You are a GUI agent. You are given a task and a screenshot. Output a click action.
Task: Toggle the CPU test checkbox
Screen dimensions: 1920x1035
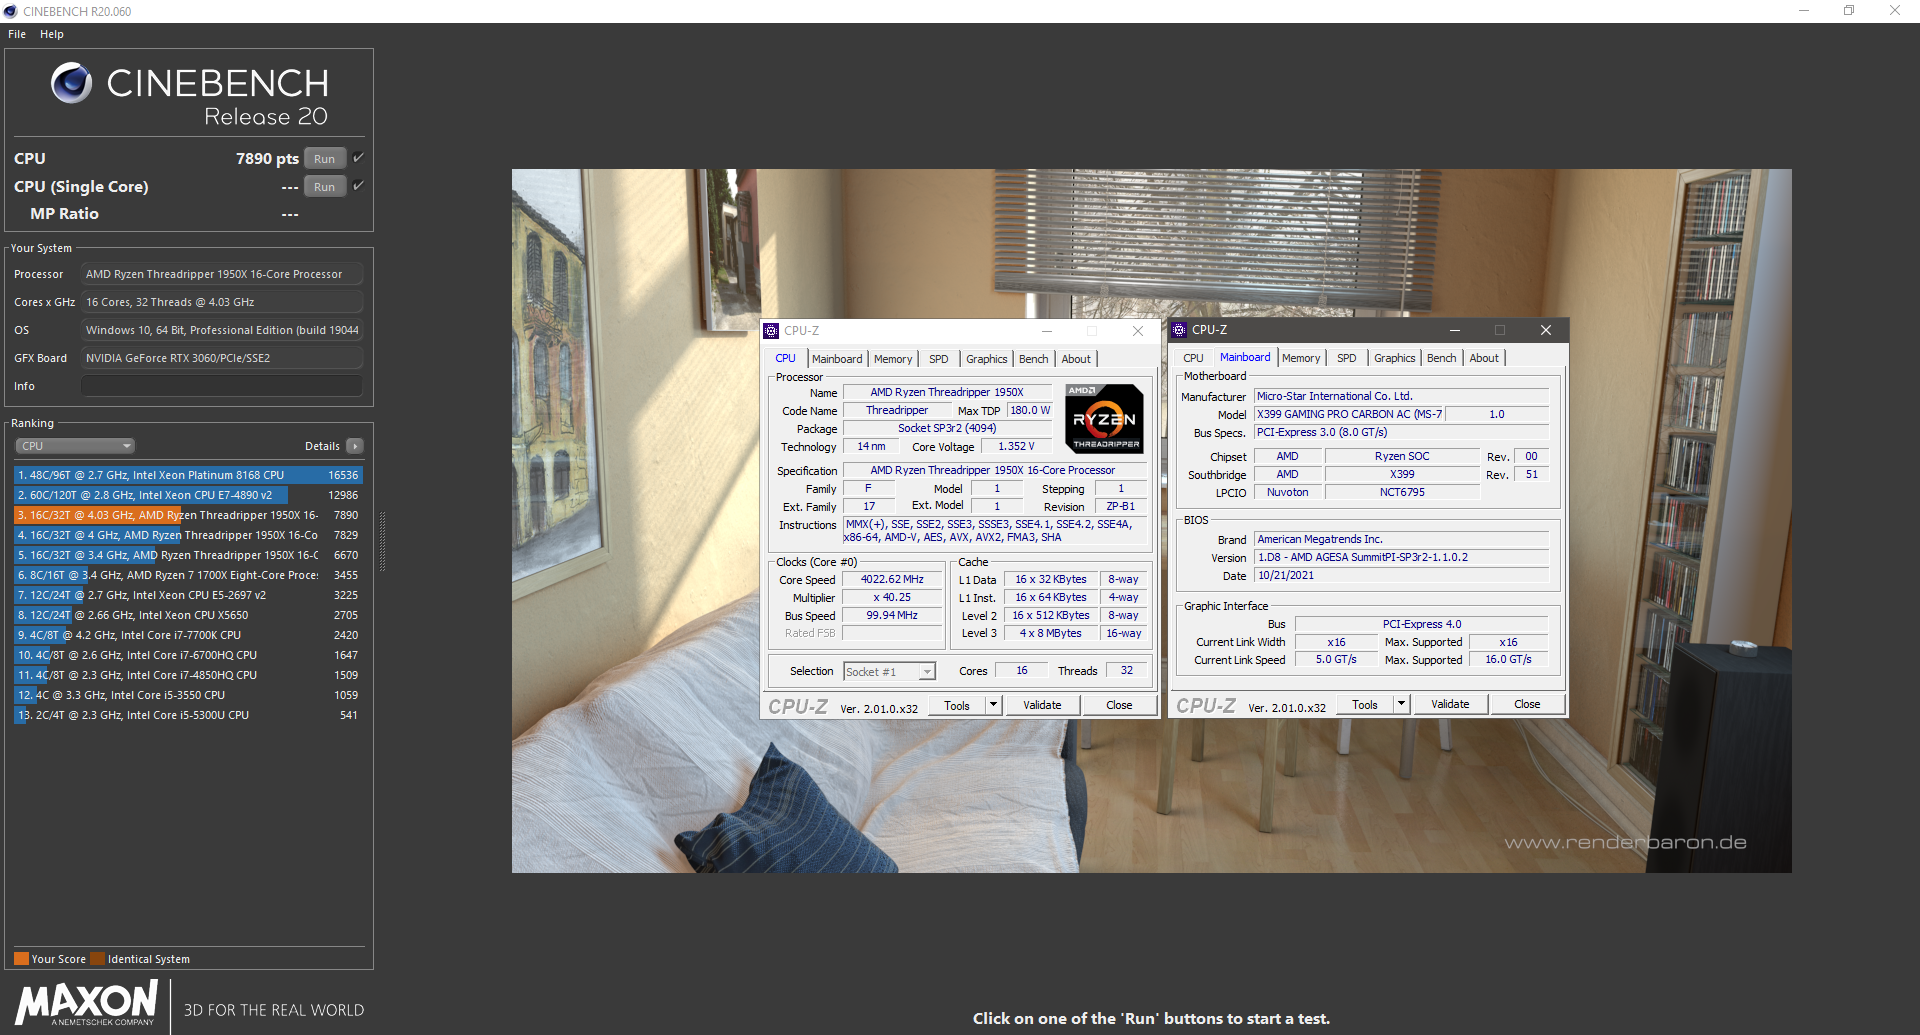(358, 158)
